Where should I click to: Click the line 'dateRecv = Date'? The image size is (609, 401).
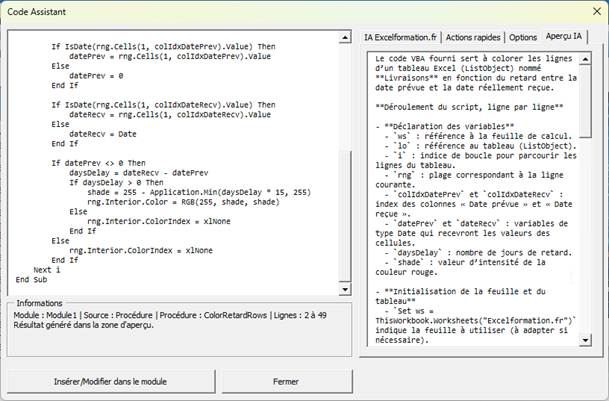[103, 134]
